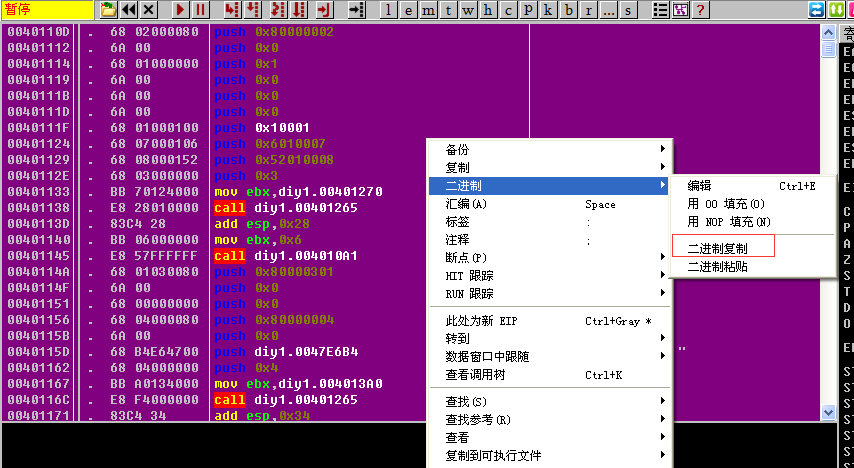Open the Log window with the l button
Viewport: 854px width, 468px height.
[388, 9]
